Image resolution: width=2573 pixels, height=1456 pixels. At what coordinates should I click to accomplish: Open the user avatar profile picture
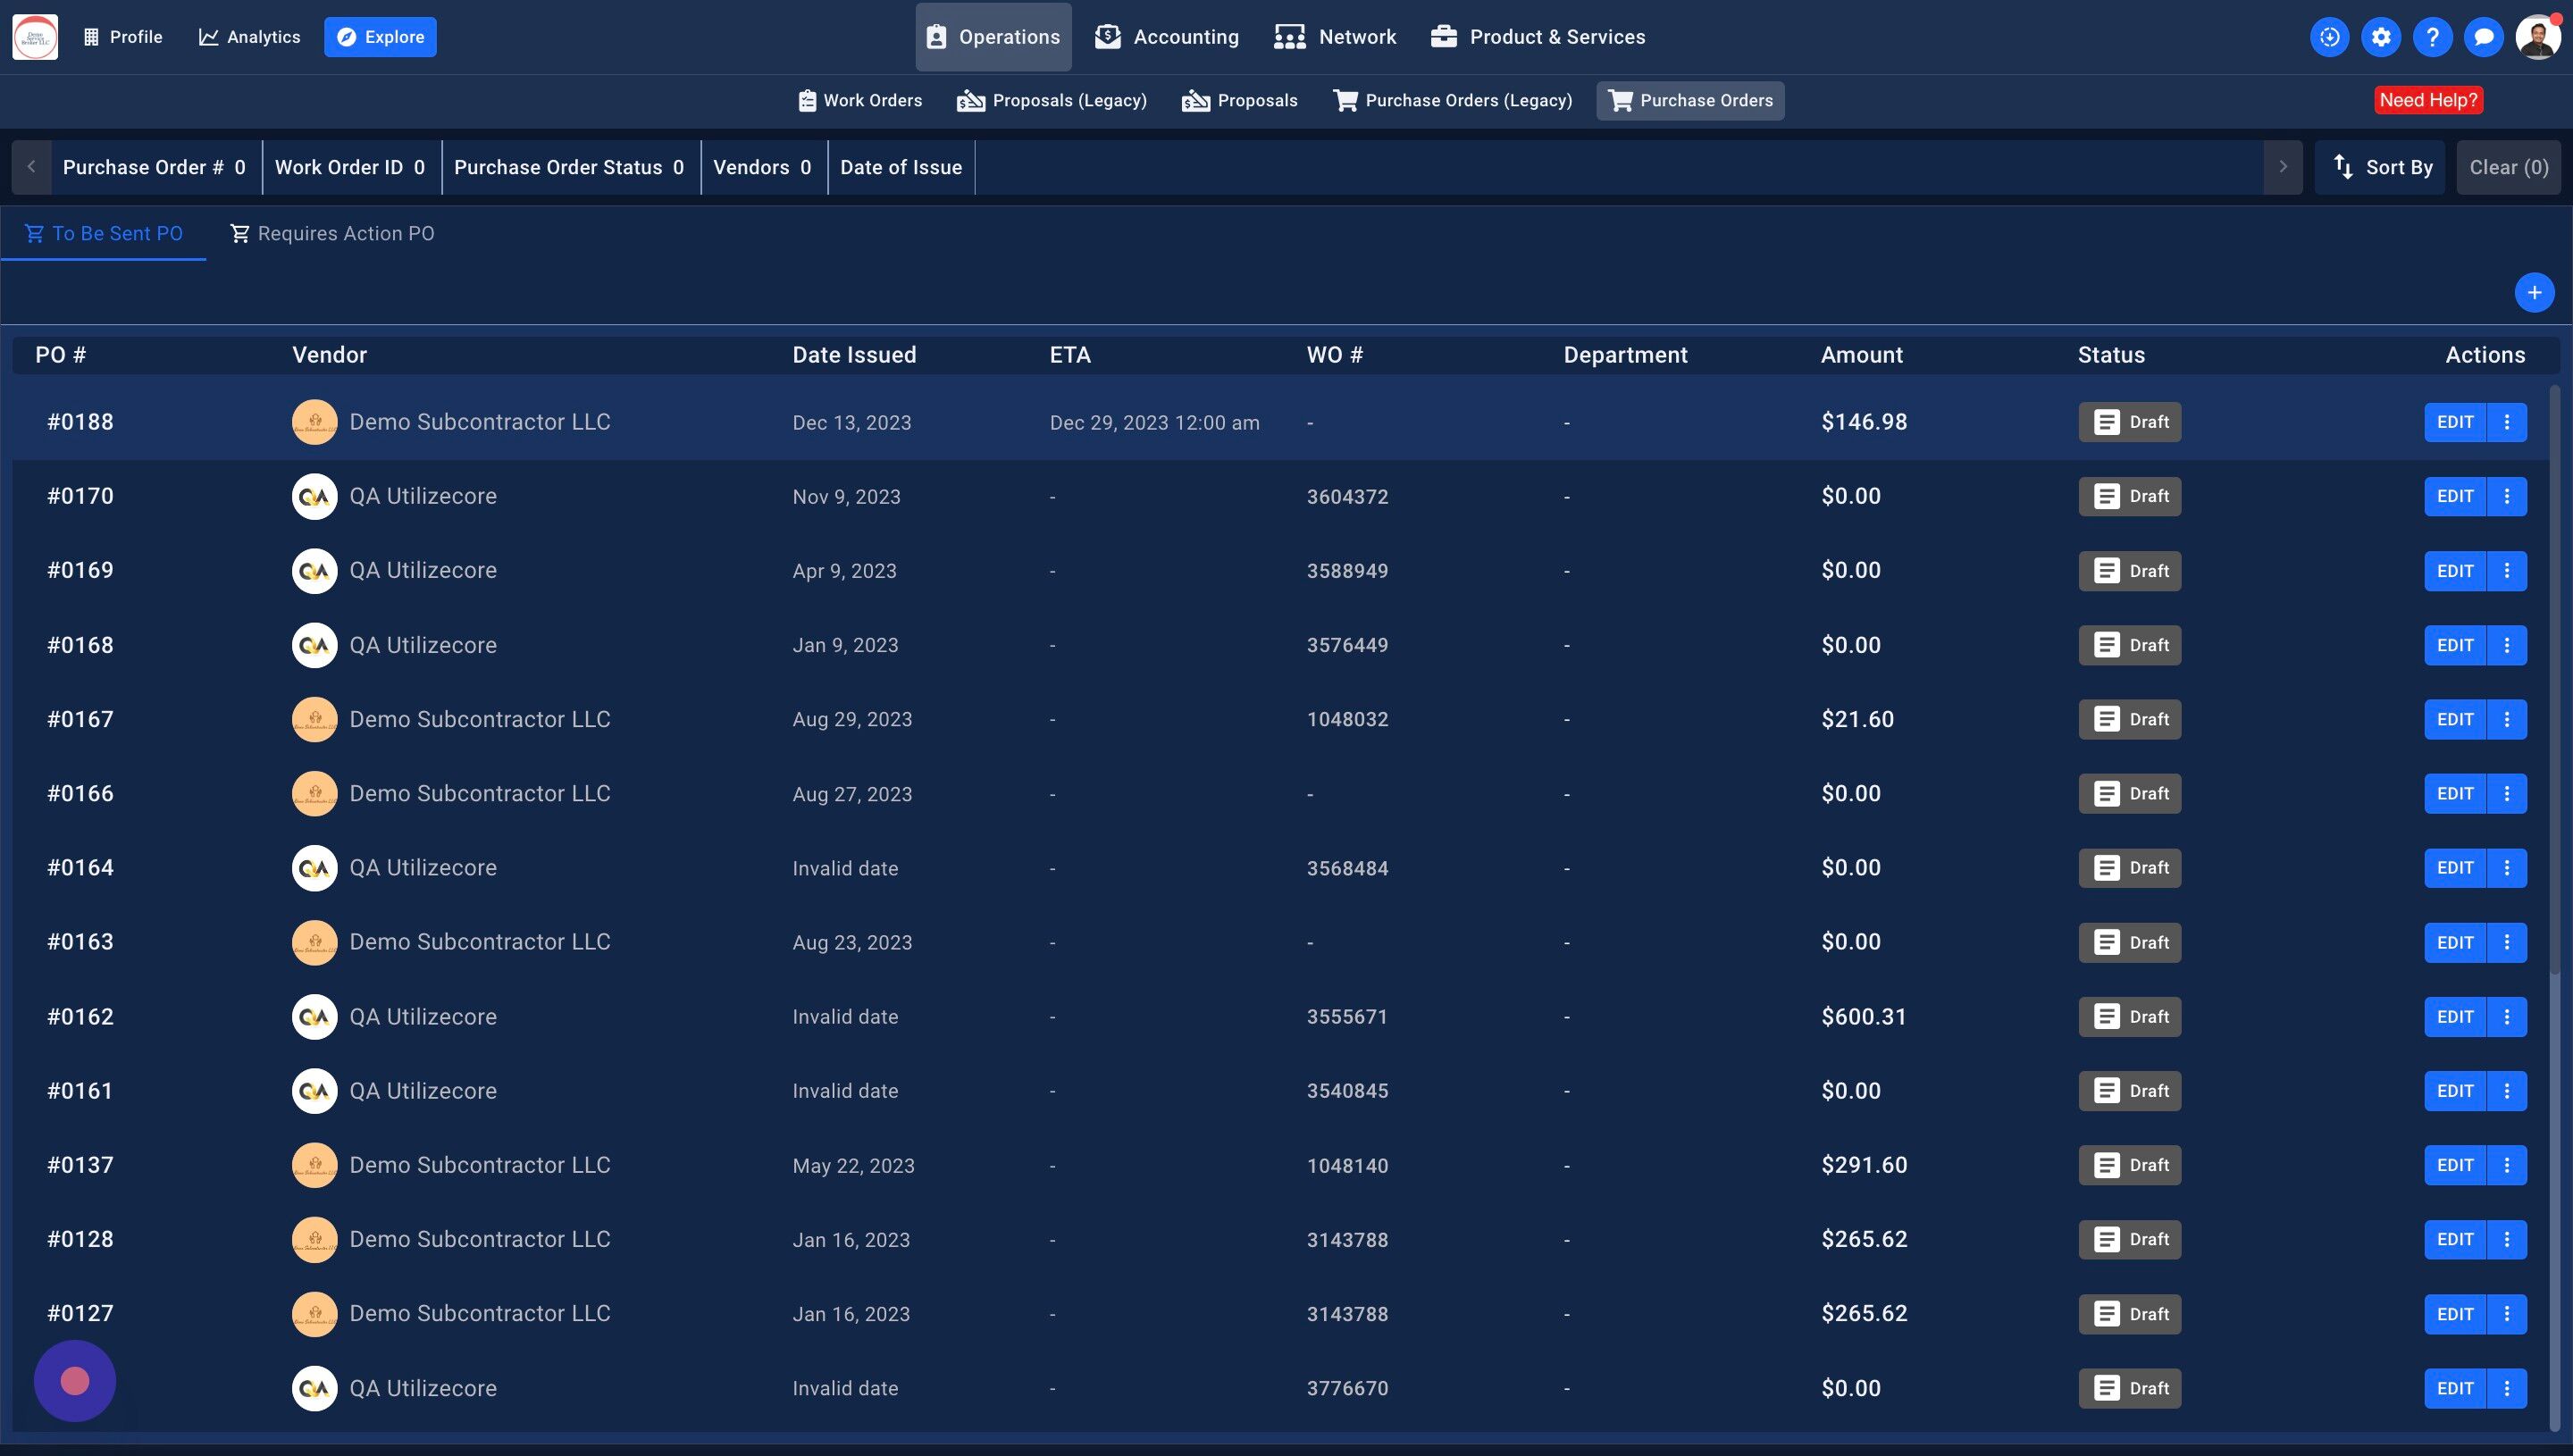pos(2537,37)
